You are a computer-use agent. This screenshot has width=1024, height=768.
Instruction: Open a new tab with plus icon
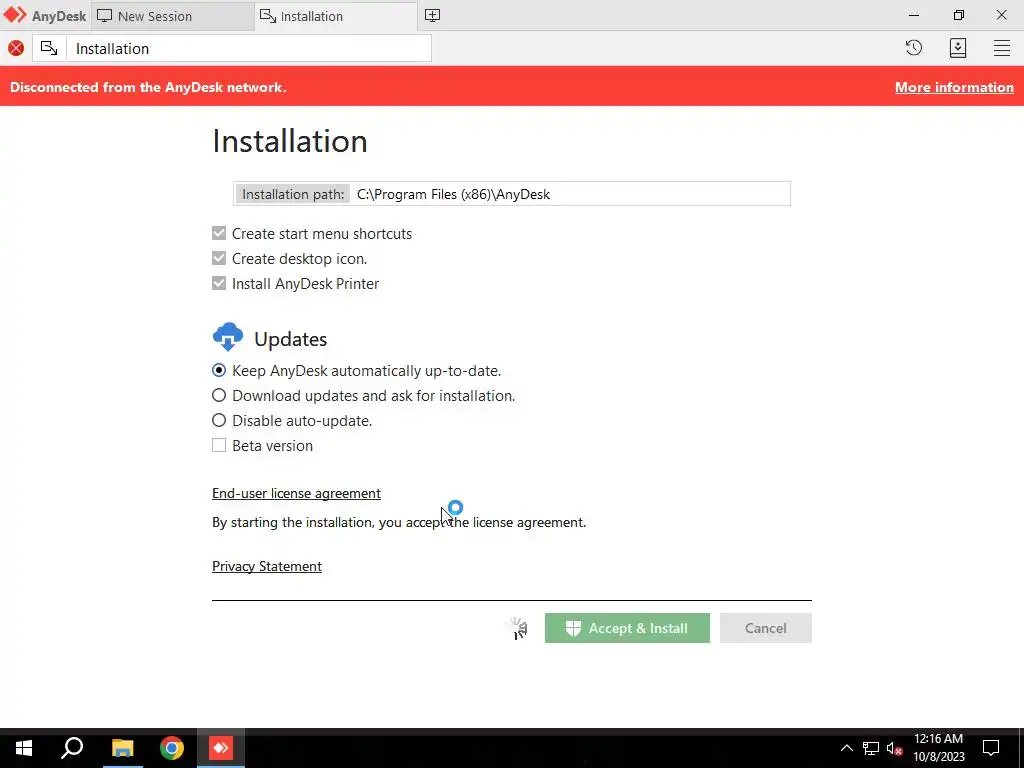coord(432,16)
